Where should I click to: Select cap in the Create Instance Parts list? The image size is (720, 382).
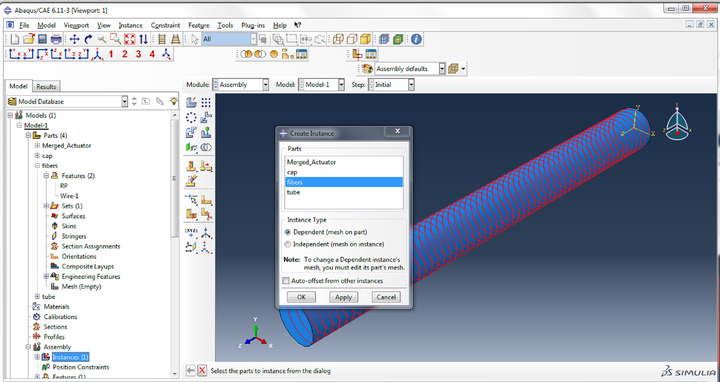[343, 172]
